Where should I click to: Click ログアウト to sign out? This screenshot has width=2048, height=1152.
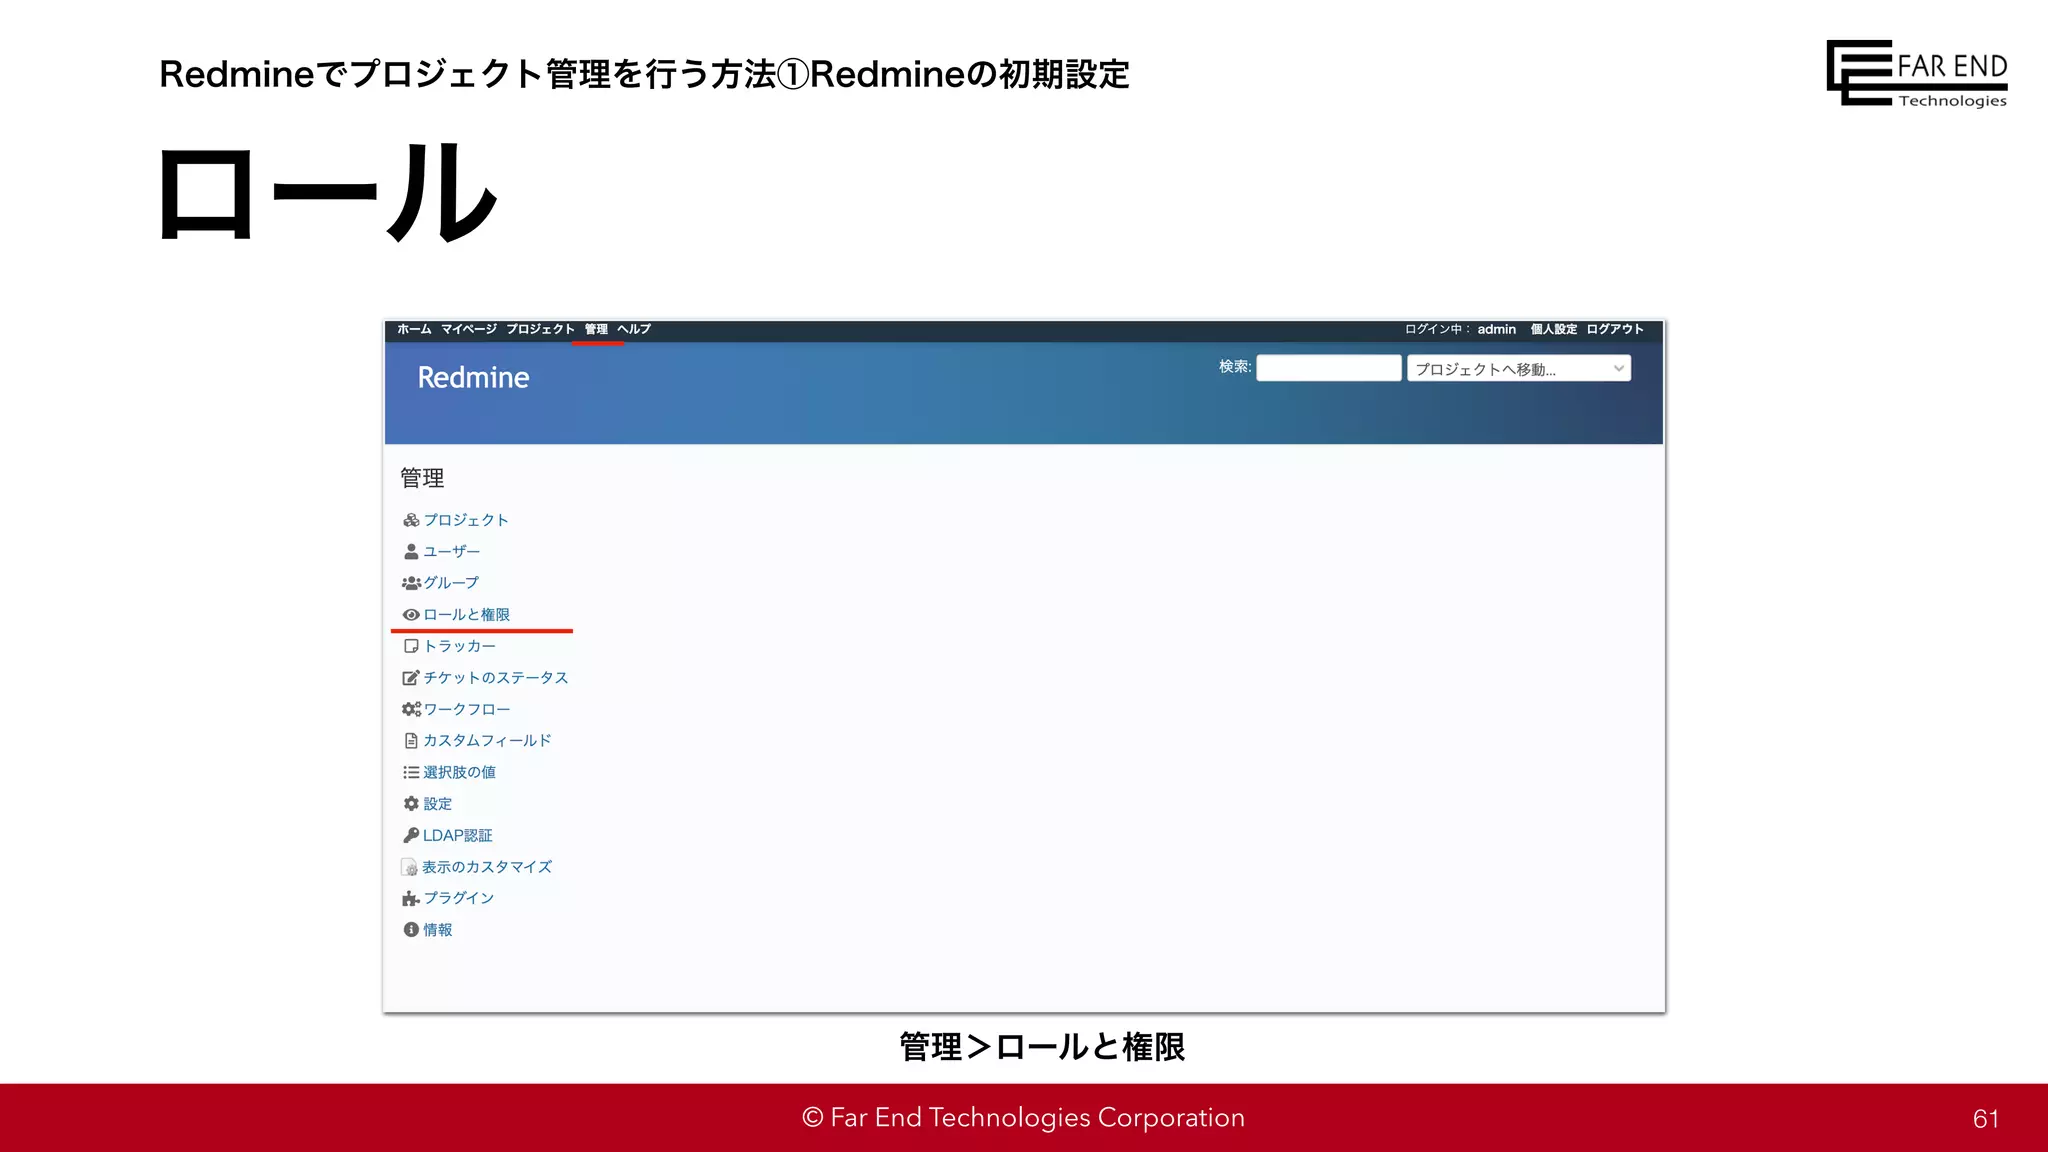1615,329
